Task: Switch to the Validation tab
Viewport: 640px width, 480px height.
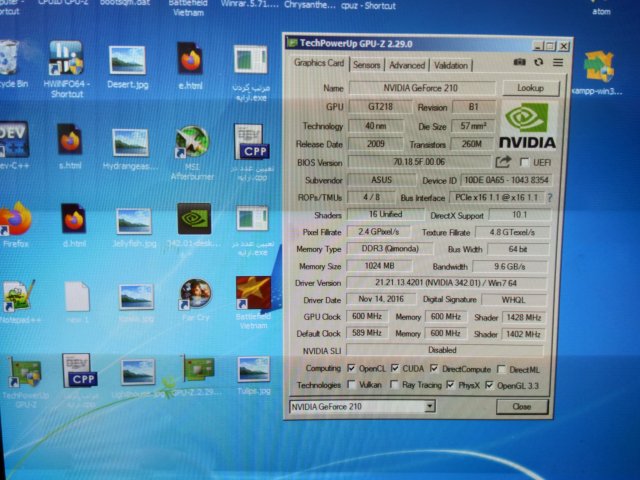Action: click(x=451, y=65)
